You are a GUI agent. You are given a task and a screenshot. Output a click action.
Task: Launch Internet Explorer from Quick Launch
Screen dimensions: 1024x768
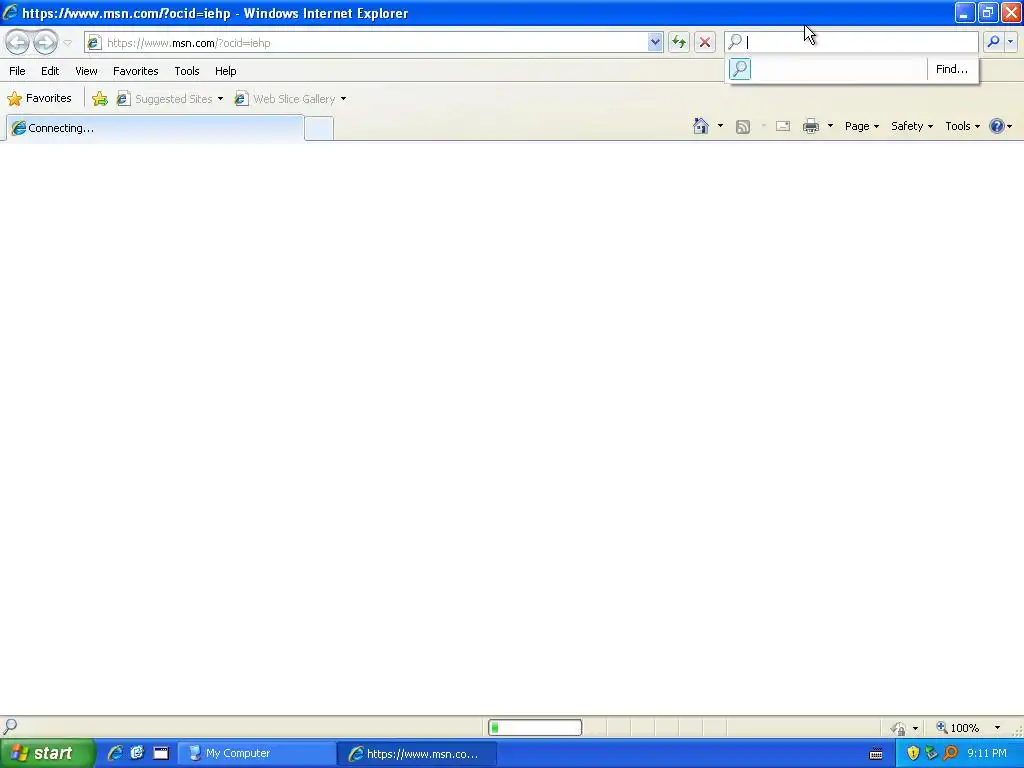point(115,753)
